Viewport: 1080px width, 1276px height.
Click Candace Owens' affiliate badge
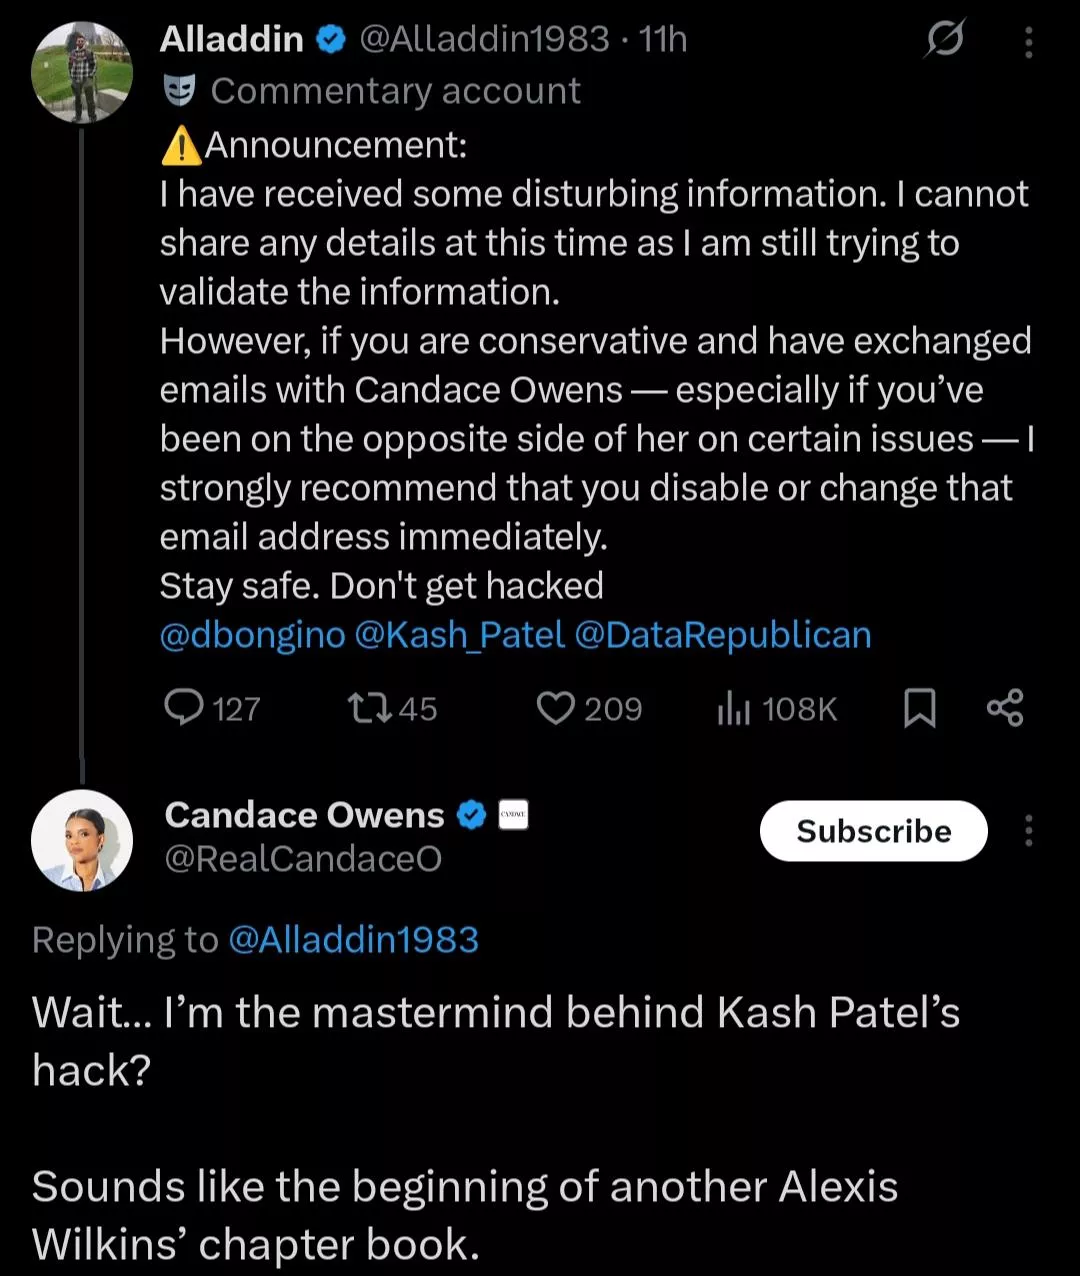512,815
